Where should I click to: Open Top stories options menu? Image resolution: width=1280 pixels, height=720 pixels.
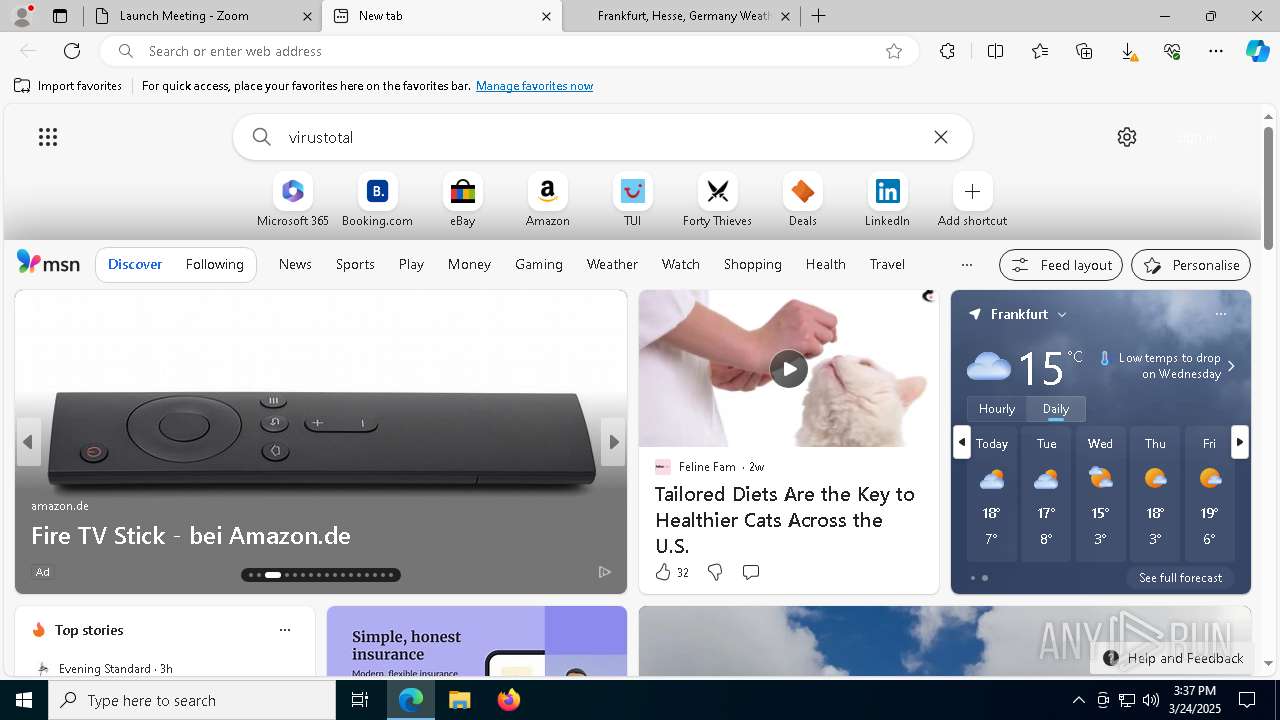click(x=285, y=630)
